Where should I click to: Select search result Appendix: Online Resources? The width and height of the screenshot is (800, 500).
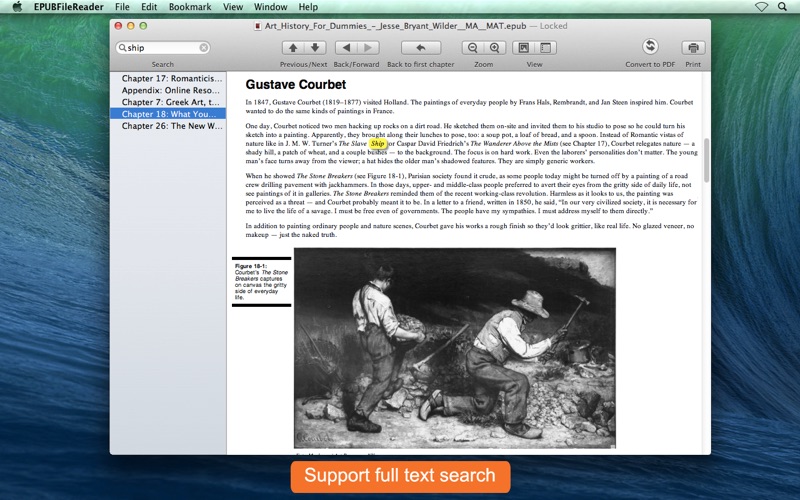pos(168,90)
